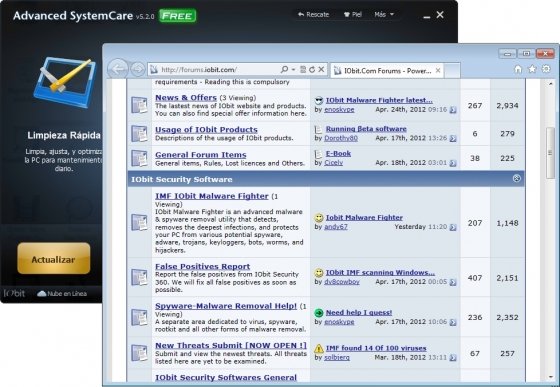Viewport: 560px width, 387px height.
Task: Open the Piel skin option in Advanced SystemCare
Action: 352,15
